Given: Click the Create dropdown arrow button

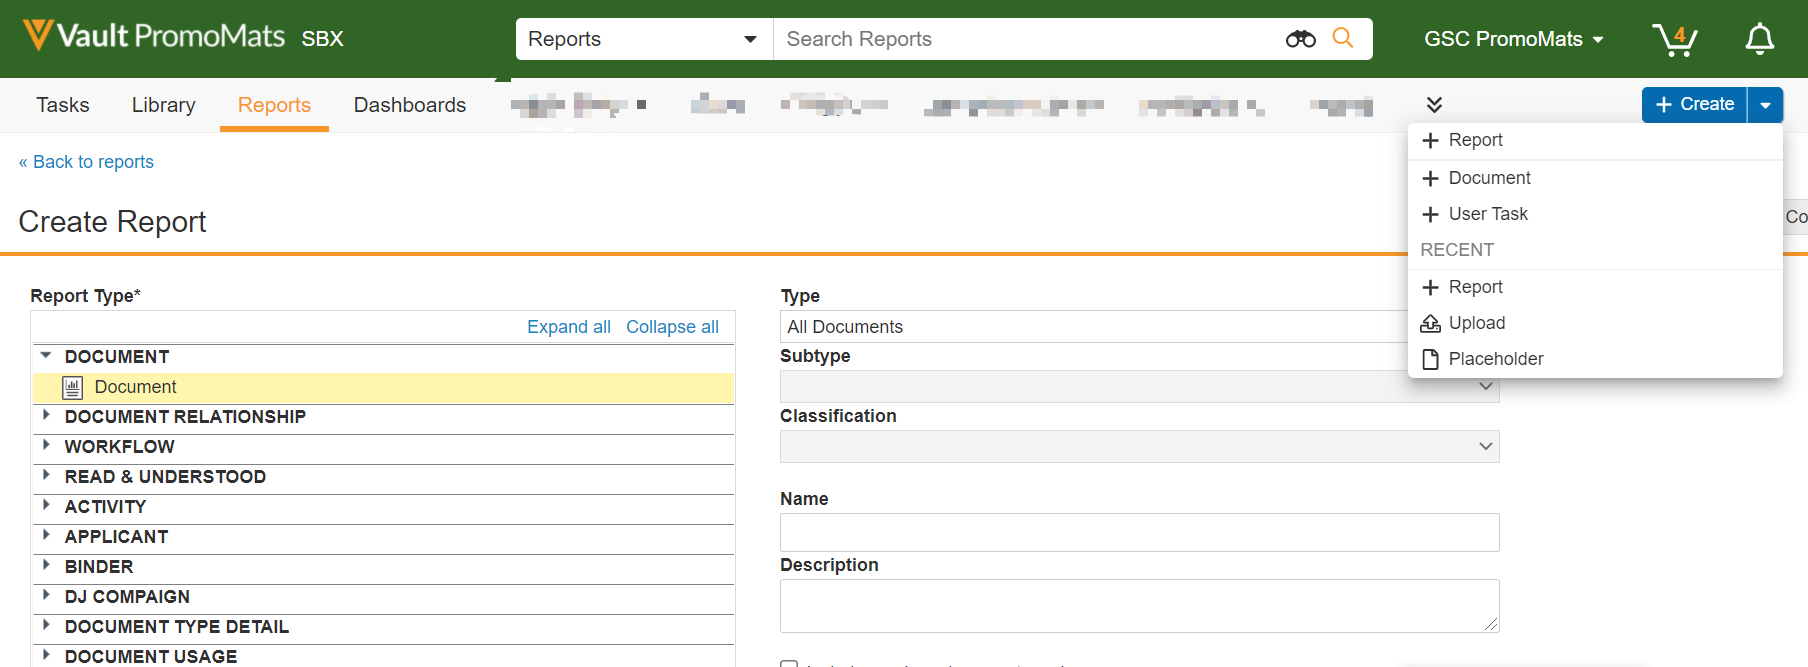Looking at the screenshot, I should 1765,105.
